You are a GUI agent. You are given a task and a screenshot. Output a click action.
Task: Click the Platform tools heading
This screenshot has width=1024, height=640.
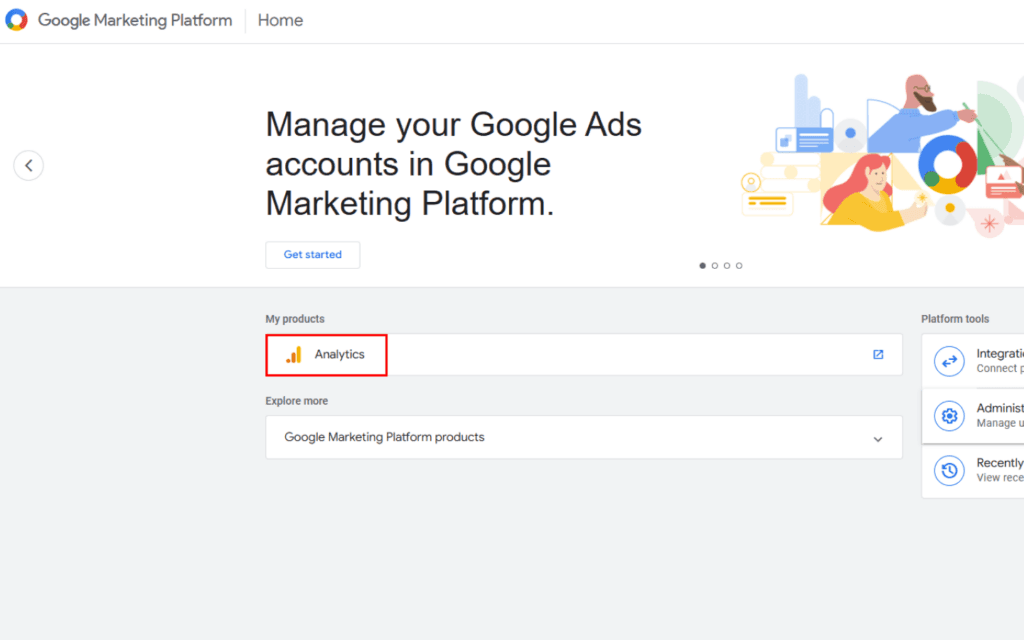tap(955, 319)
